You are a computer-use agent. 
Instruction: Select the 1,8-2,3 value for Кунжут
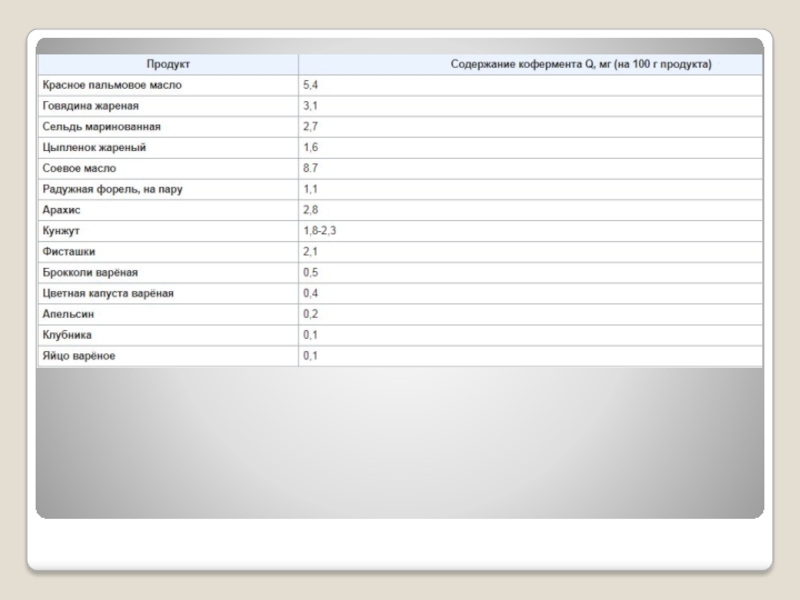coord(320,231)
